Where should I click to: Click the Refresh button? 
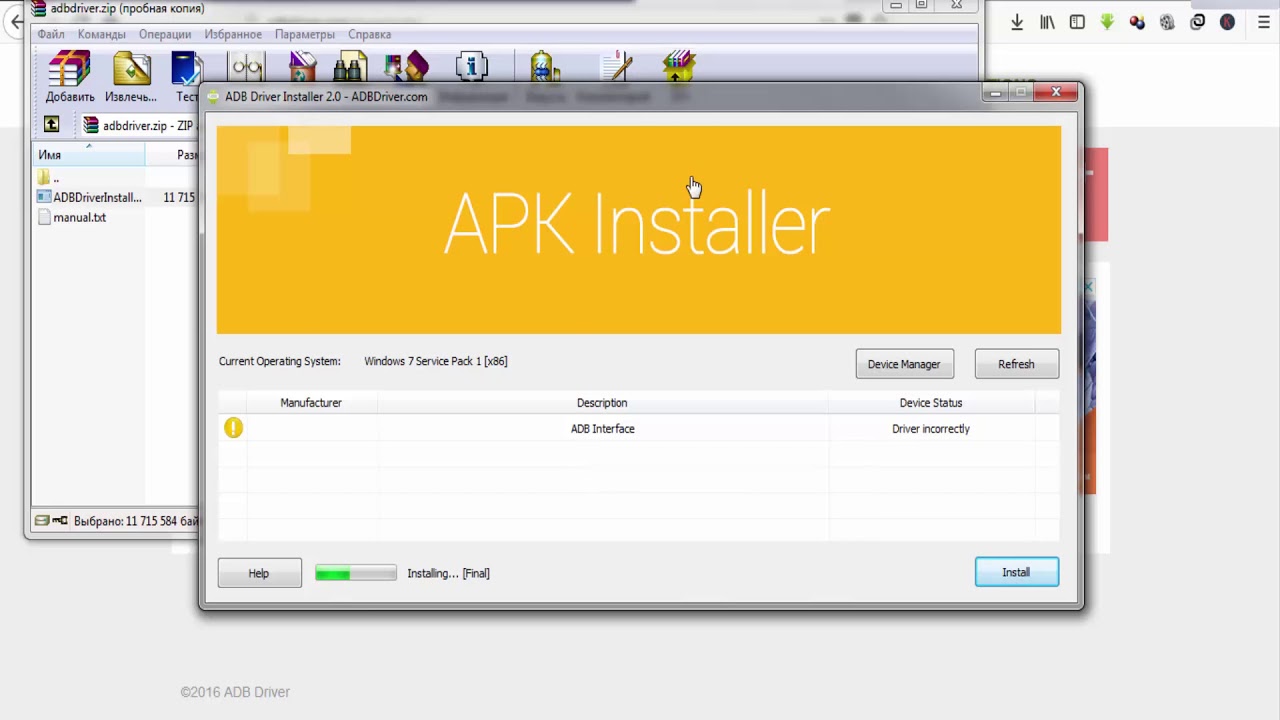click(1016, 364)
